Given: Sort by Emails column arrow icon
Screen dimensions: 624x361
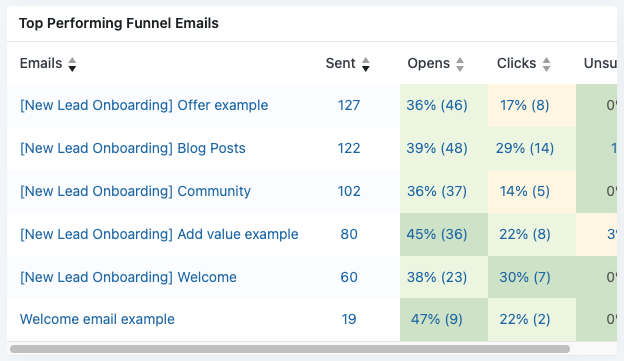Looking at the screenshot, I should pyautogui.click(x=72, y=64).
